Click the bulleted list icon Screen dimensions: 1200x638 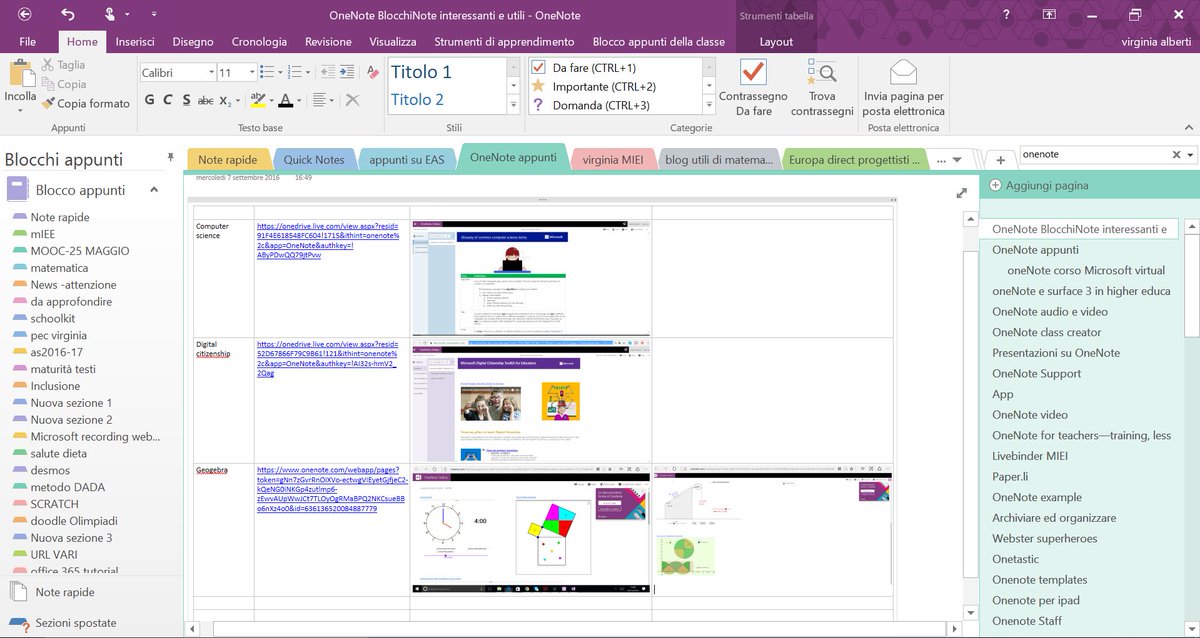point(267,72)
